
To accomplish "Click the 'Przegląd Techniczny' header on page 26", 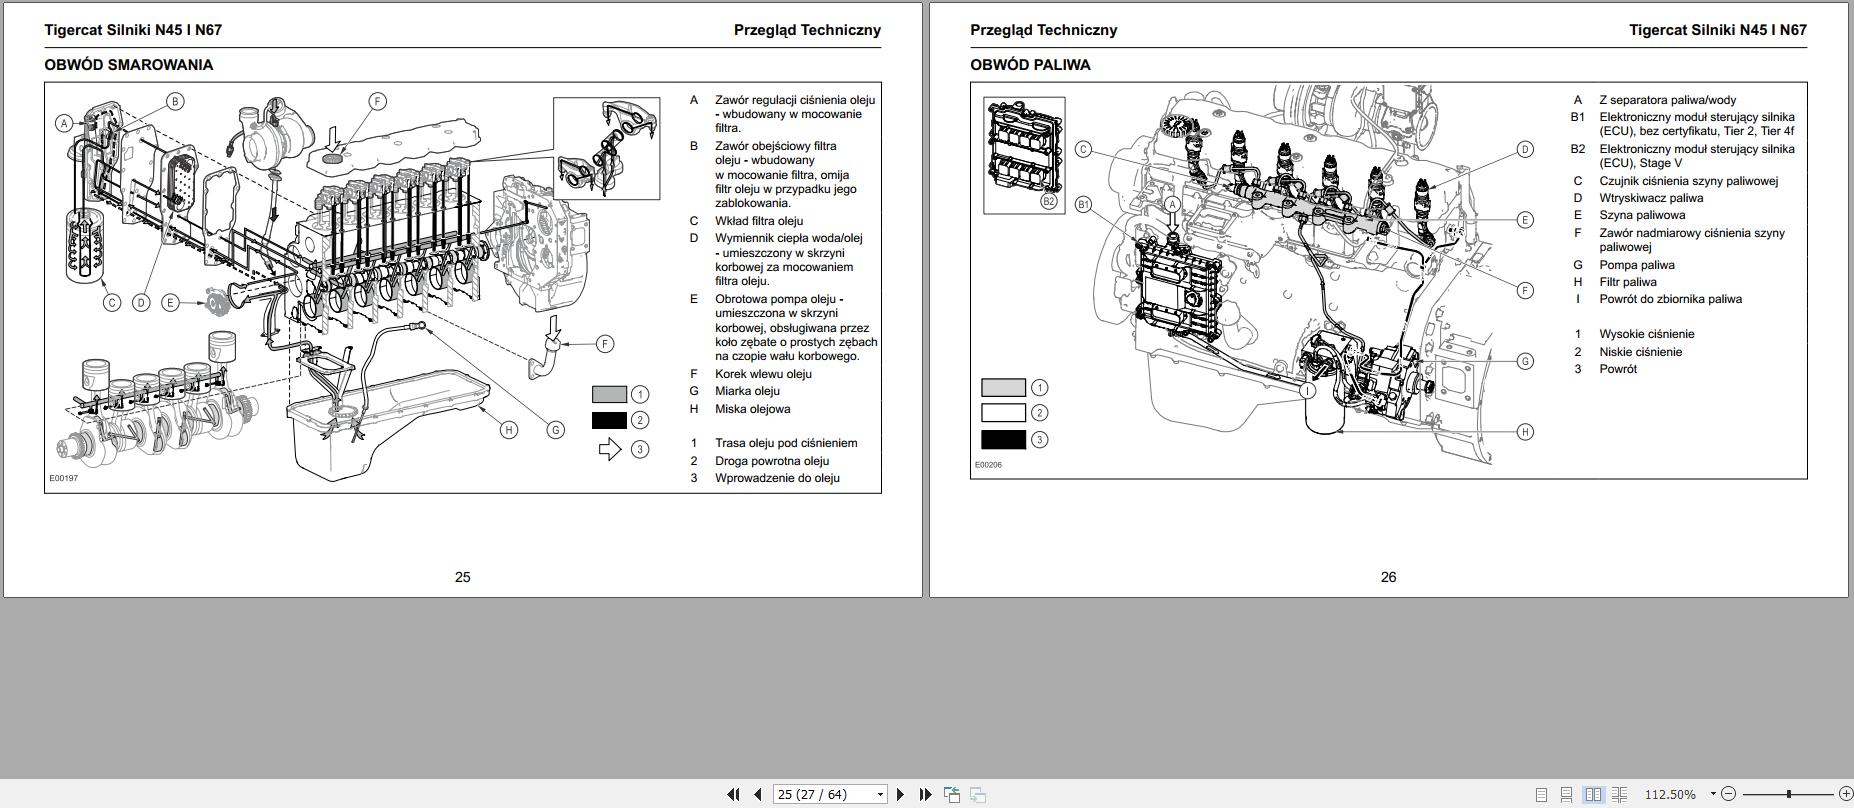I will [x=1043, y=30].
